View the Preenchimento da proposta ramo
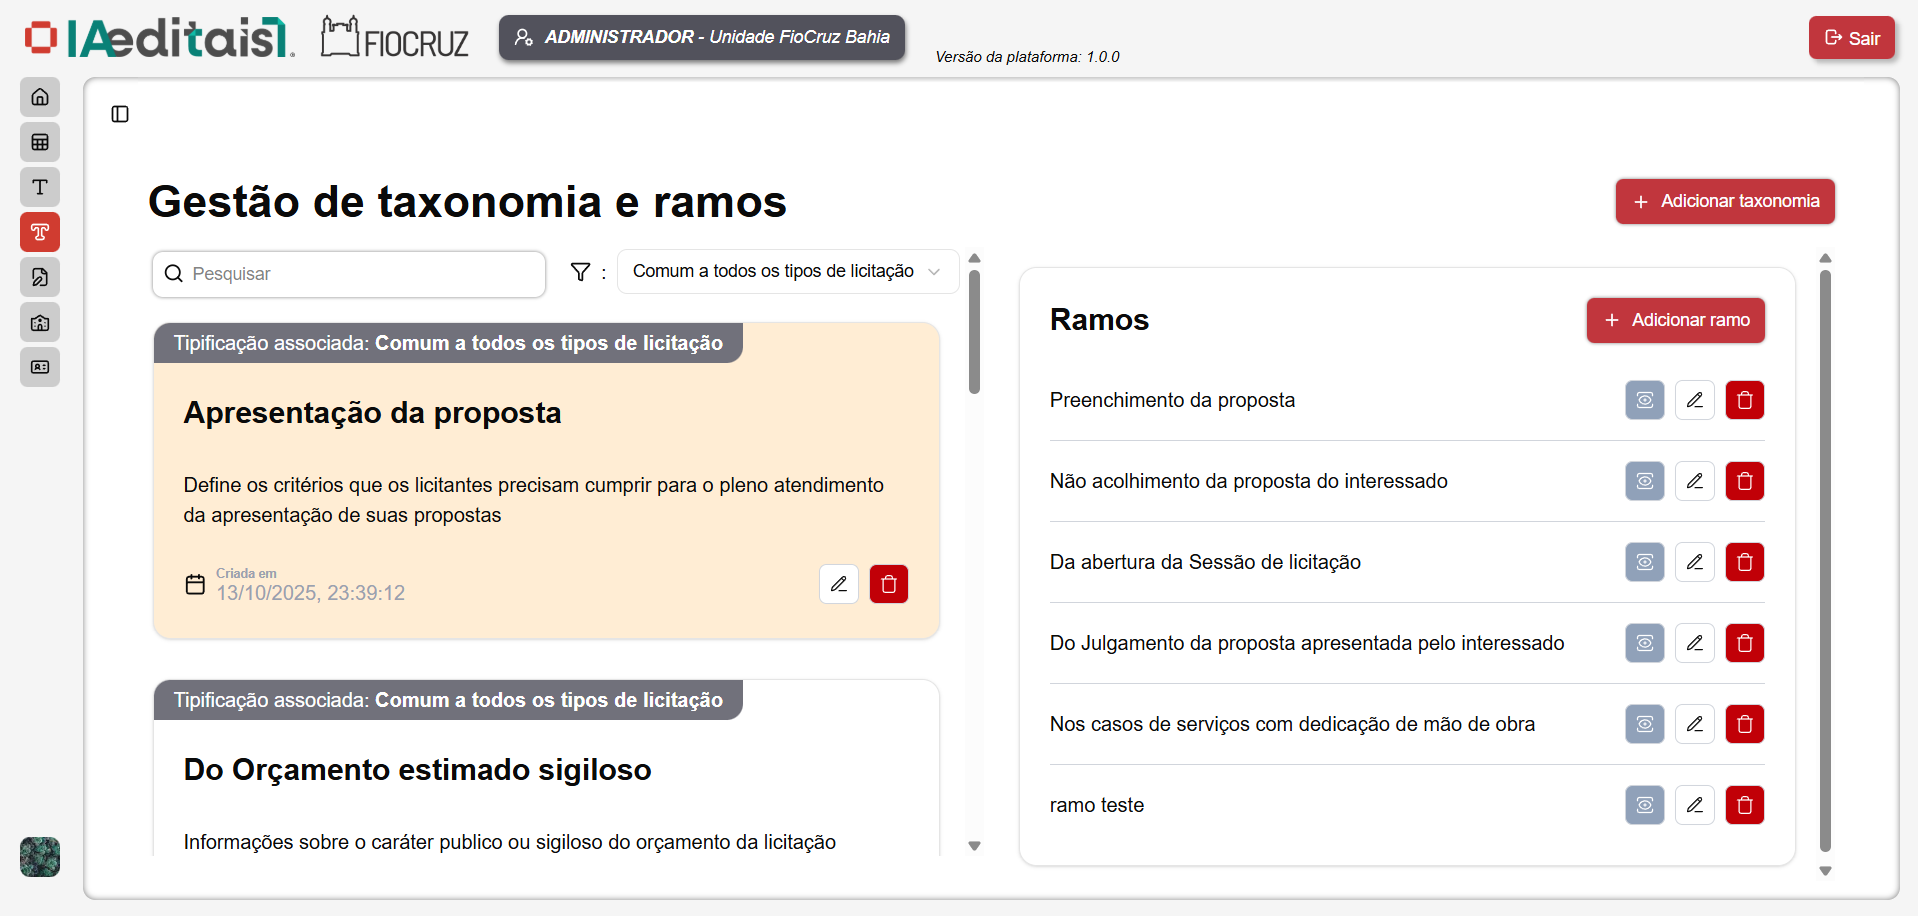The height and width of the screenshot is (916, 1918). pos(1645,400)
